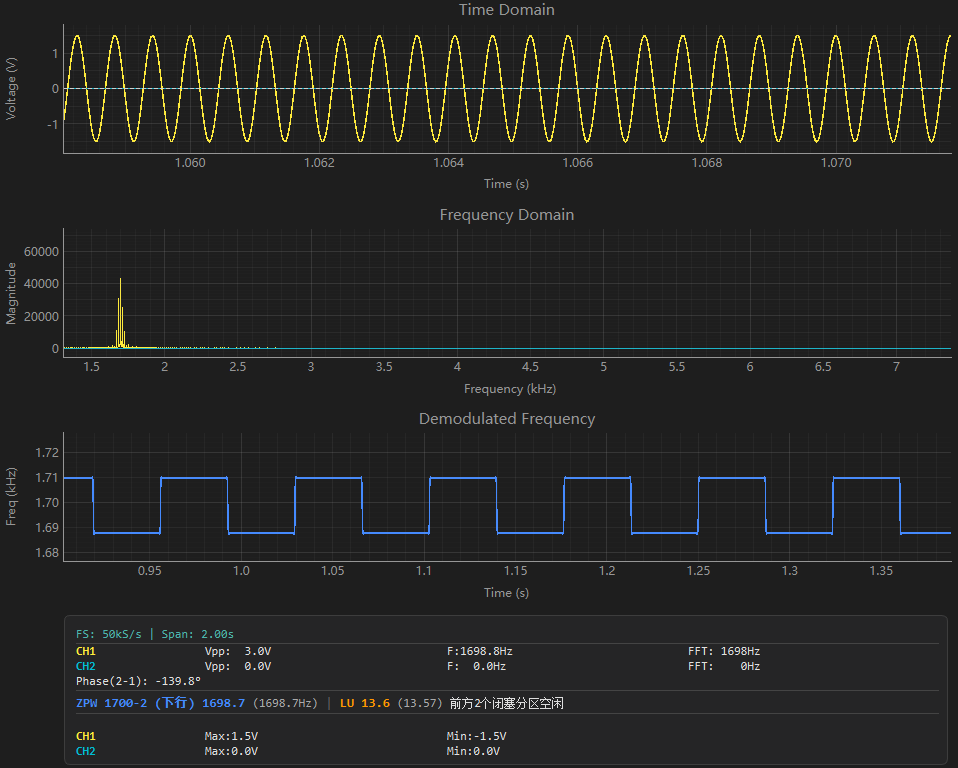
Task: Select the 1.064 tick on time axis
Action: pyautogui.click(x=448, y=163)
